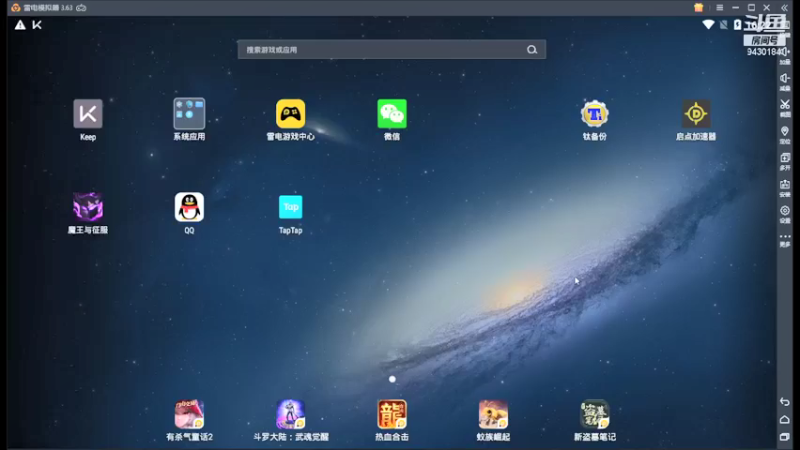Launch the 魔王与征服 game

(x=88, y=207)
